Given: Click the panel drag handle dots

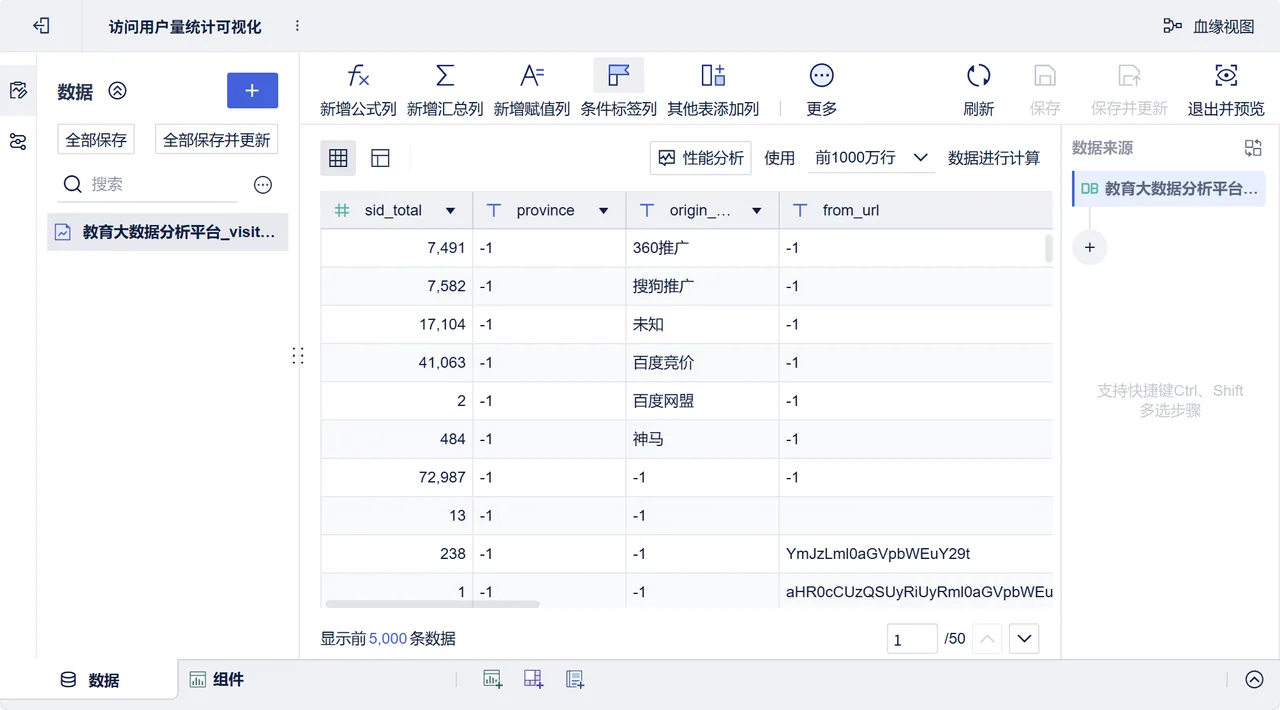Looking at the screenshot, I should pos(297,355).
